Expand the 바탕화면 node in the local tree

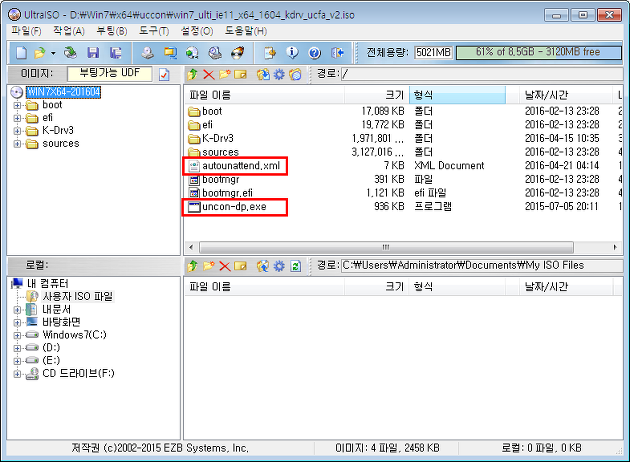pos(17,323)
